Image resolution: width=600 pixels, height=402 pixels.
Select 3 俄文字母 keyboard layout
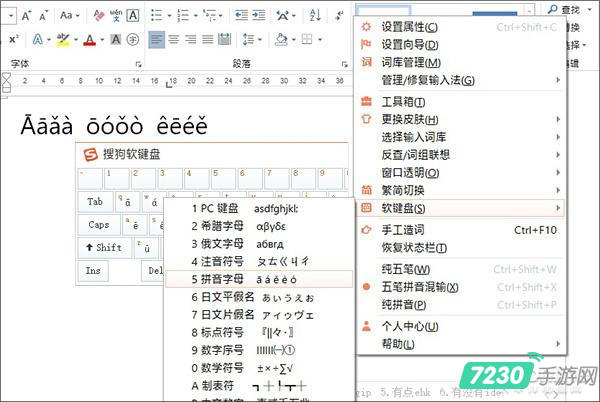259,244
